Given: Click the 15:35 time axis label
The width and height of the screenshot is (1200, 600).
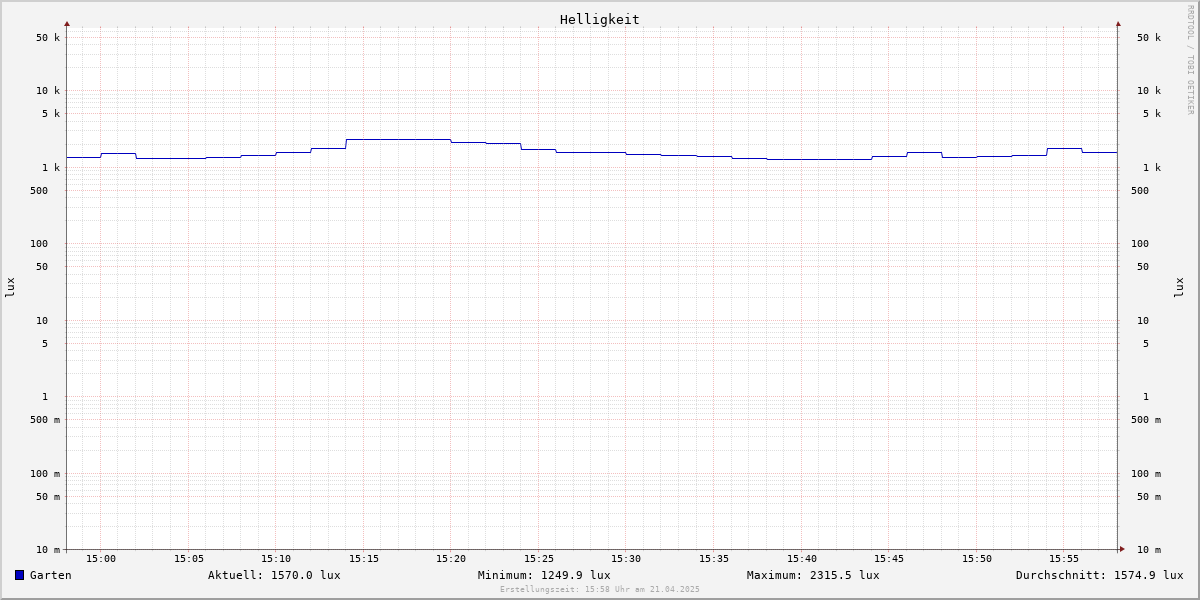Looking at the screenshot, I should tap(714, 559).
